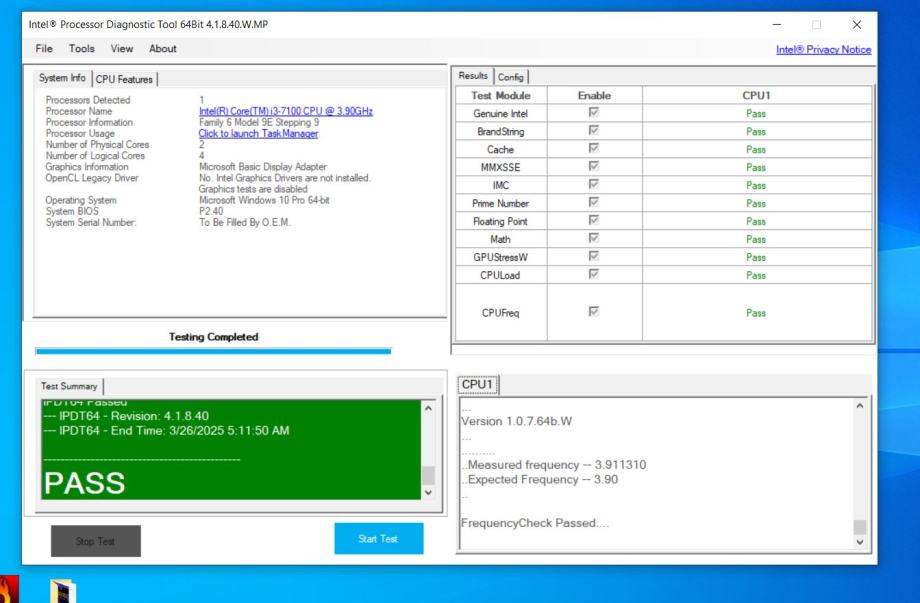The image size is (920, 603).
Task: Click the CPU1 log scrollbar thumb
Action: click(x=860, y=527)
